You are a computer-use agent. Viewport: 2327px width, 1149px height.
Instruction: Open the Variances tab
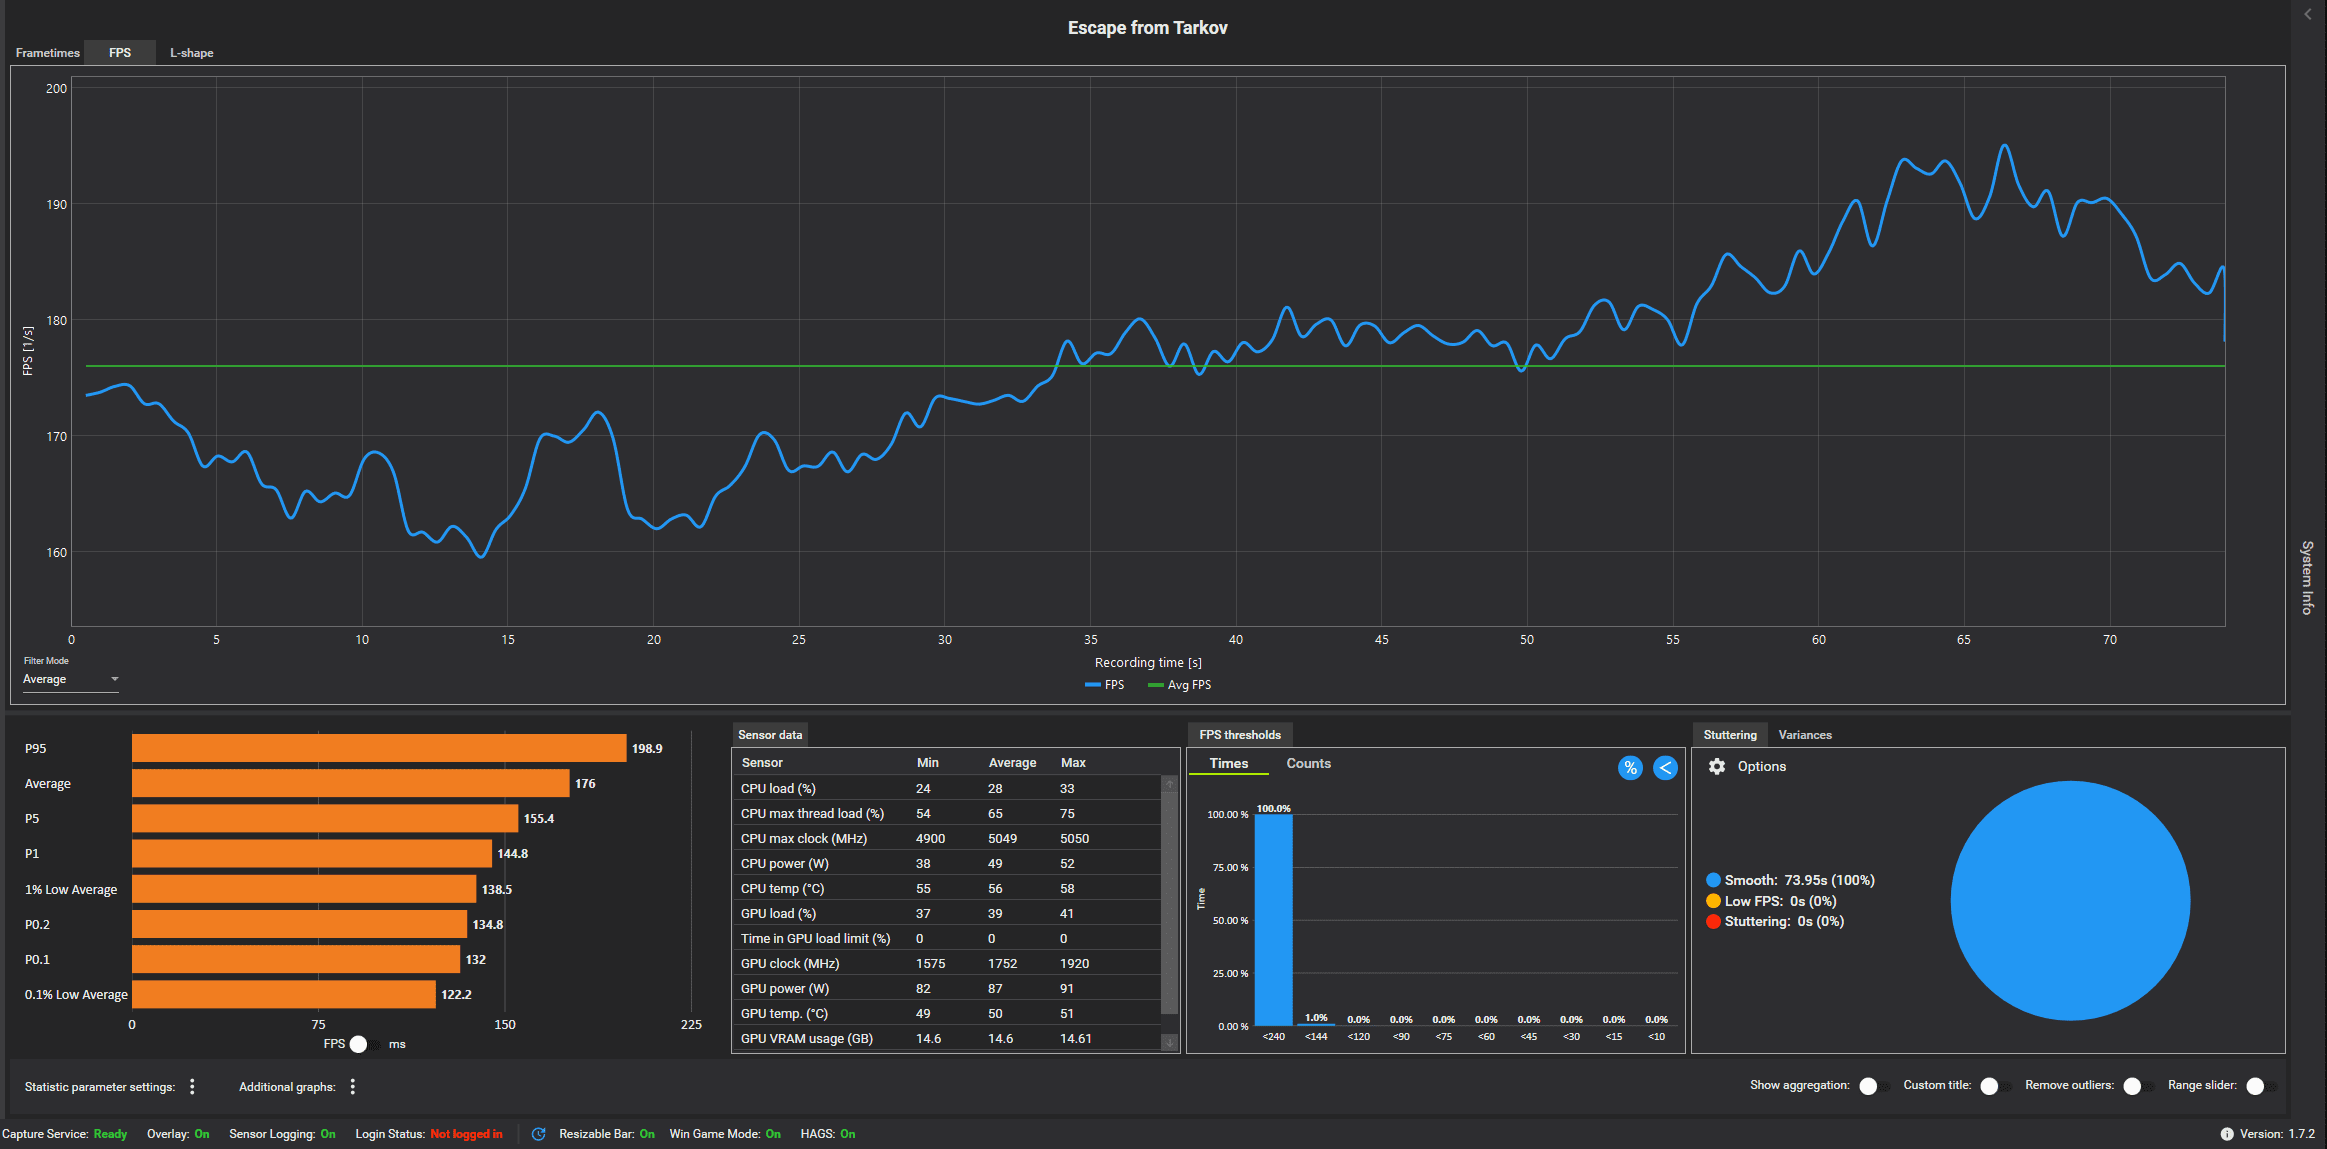[x=1804, y=735]
